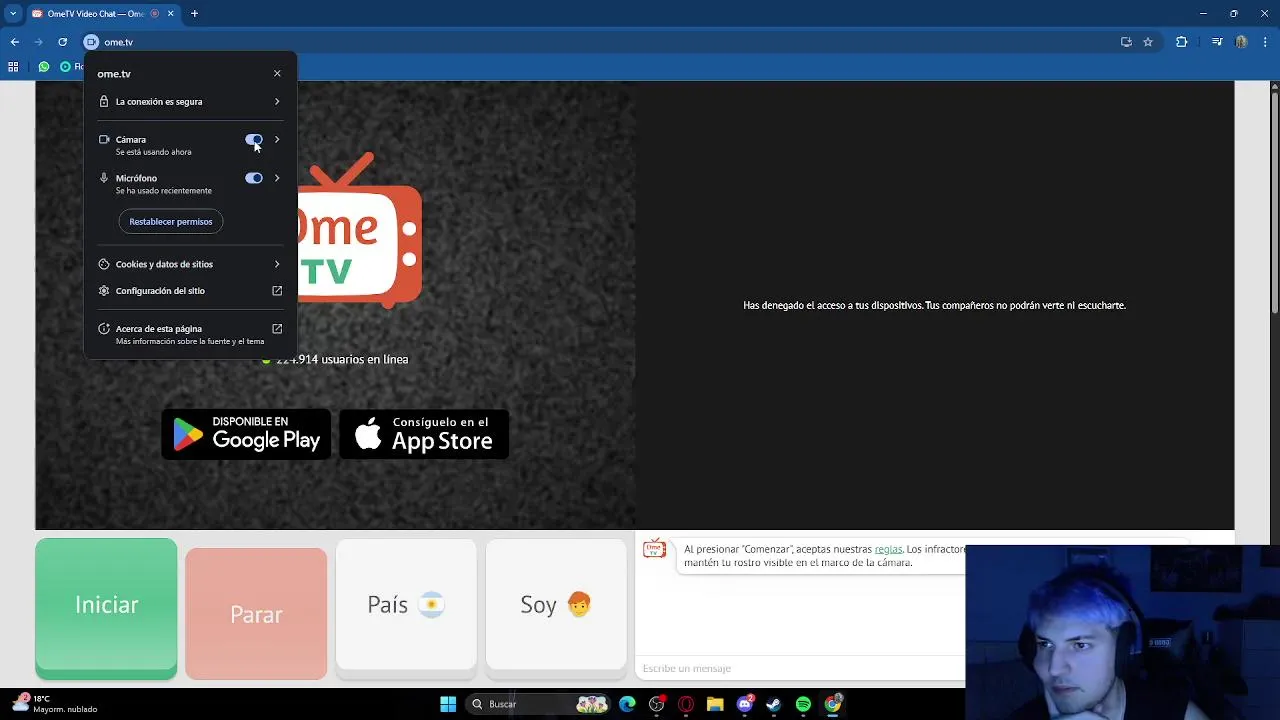Open the Soy gender selector
This screenshot has width=1280, height=720.
(x=556, y=604)
